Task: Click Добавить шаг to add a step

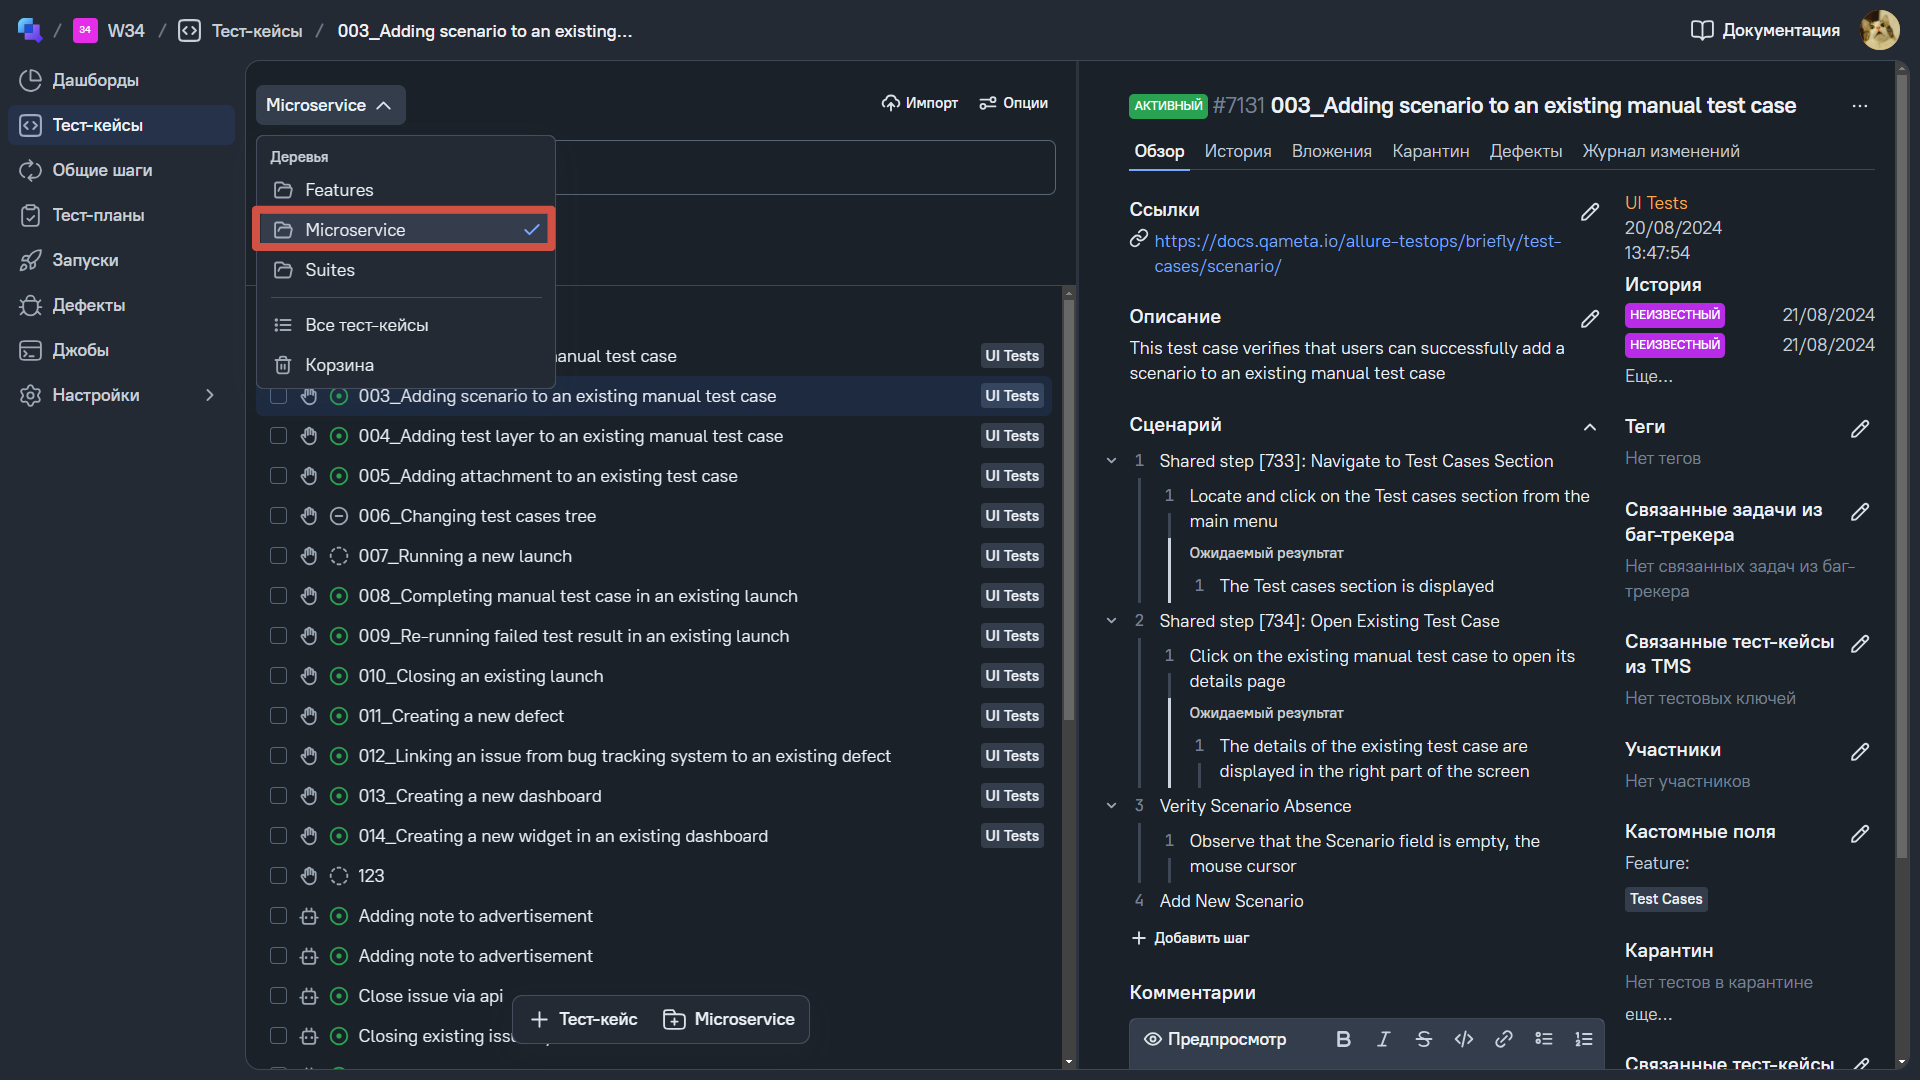Action: [1190, 938]
